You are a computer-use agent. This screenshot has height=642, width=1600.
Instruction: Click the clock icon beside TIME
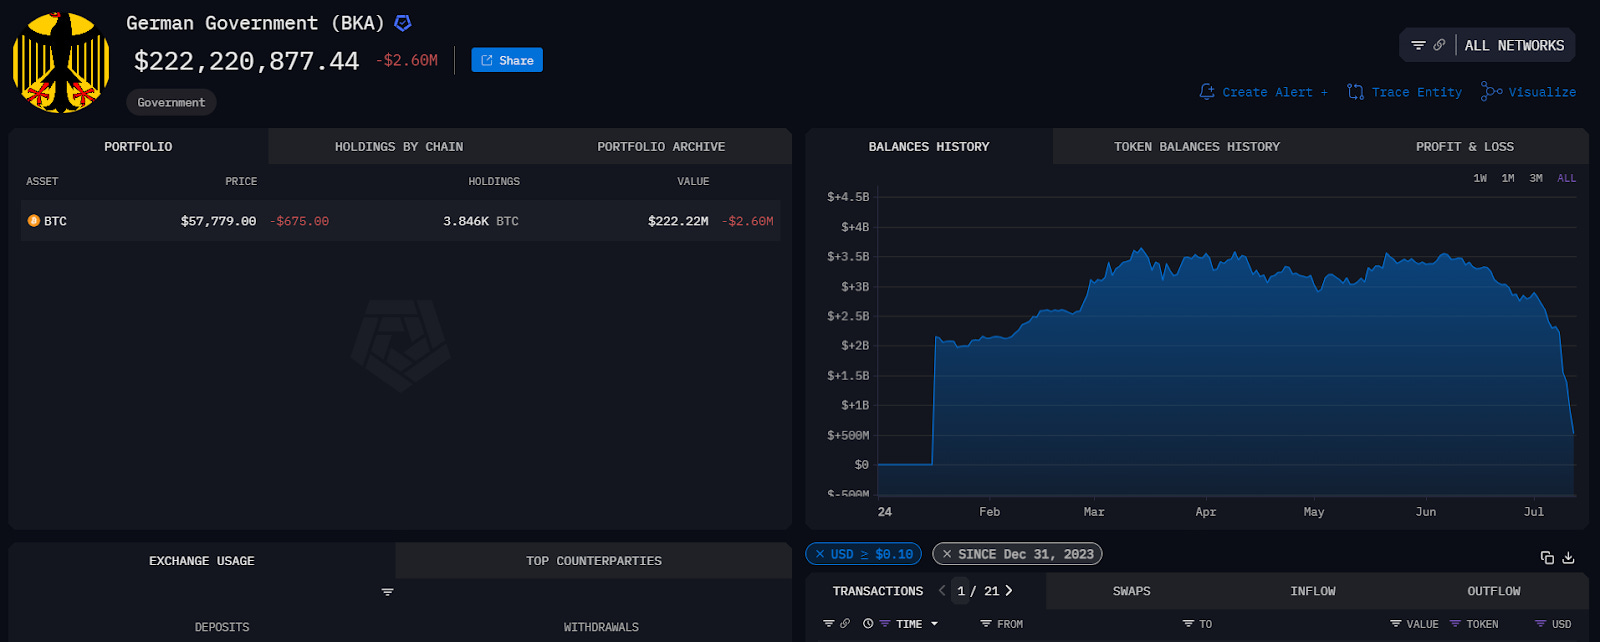pos(868,624)
